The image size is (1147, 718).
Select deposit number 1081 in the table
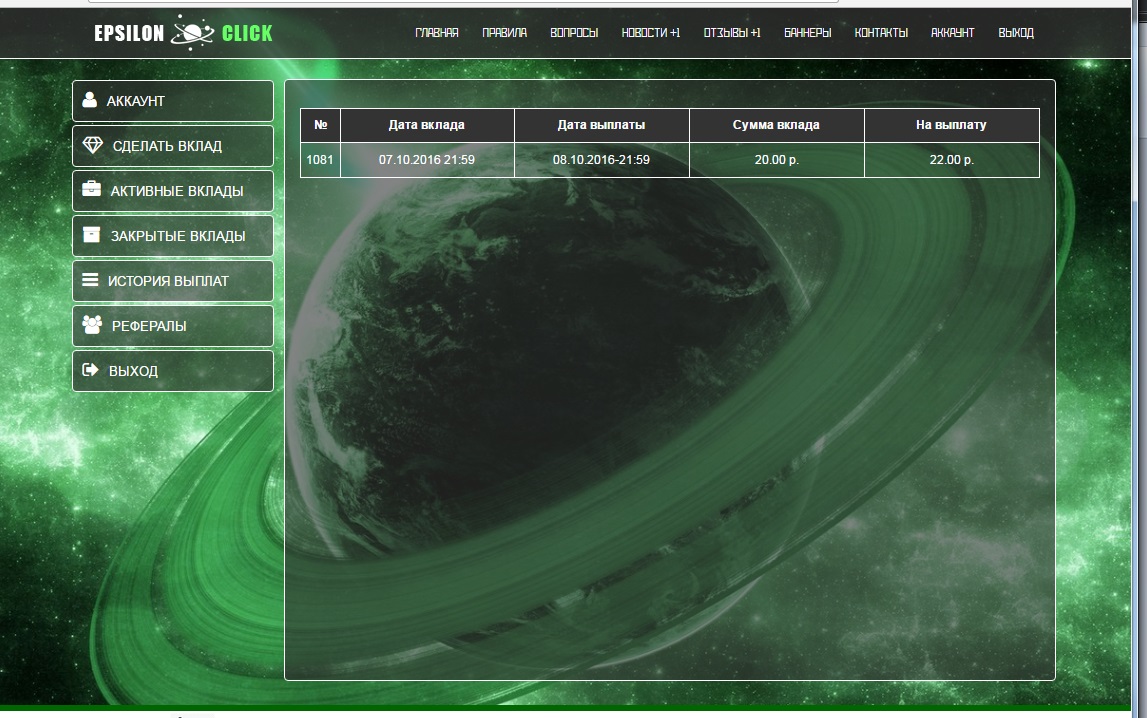pos(320,160)
